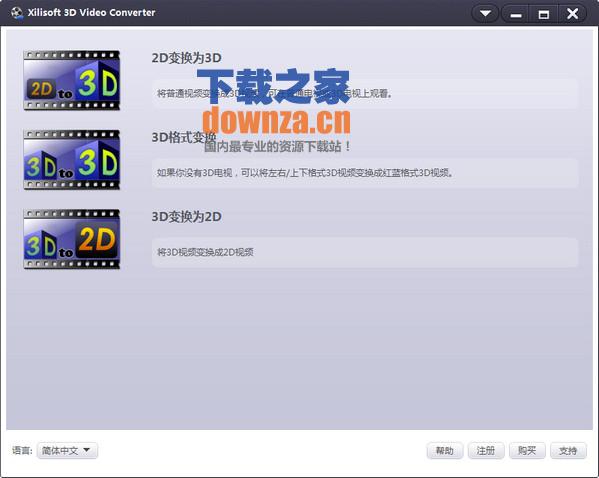
Task: Open the 简体中文 language dropdown
Action: [x=67, y=451]
